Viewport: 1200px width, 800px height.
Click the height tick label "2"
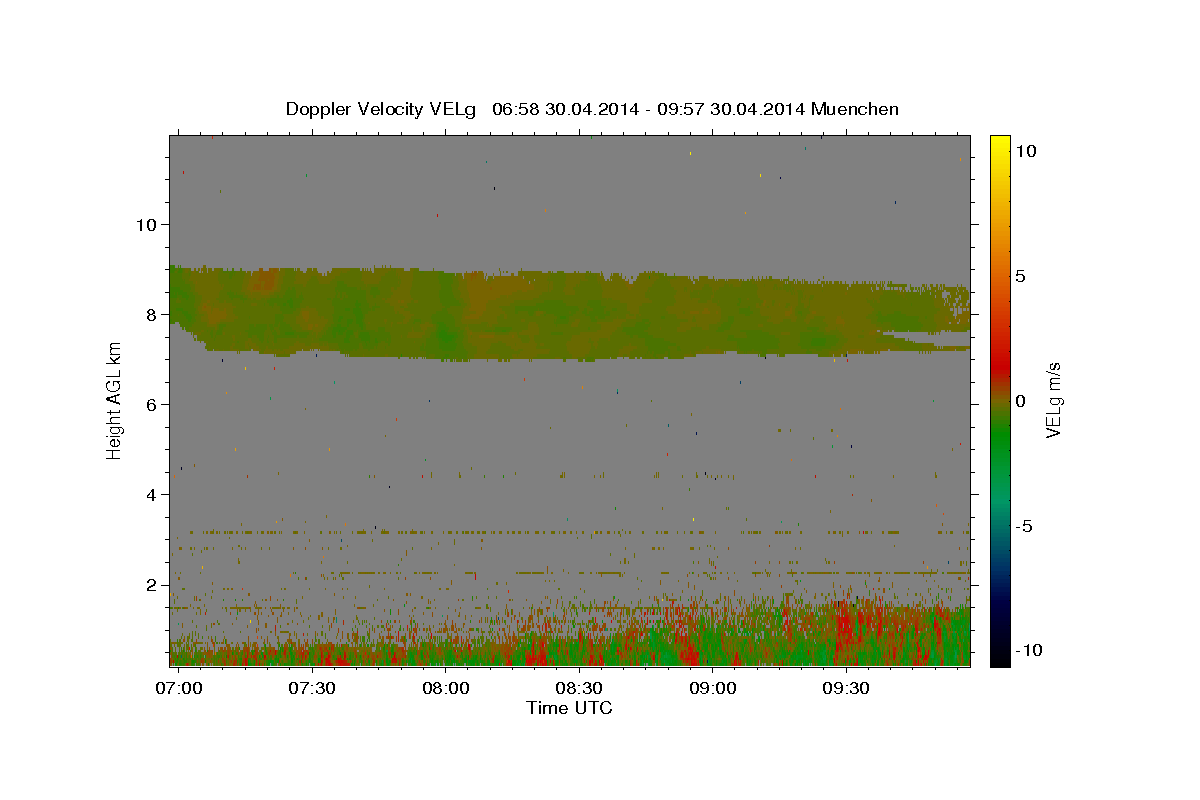(x=151, y=584)
